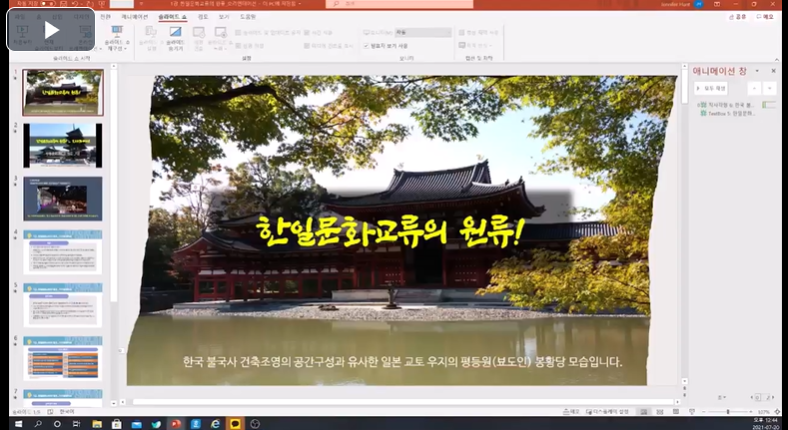The image size is (788, 430).
Task: Click the animation timing bar for 직사각형 6
Action: point(769,105)
